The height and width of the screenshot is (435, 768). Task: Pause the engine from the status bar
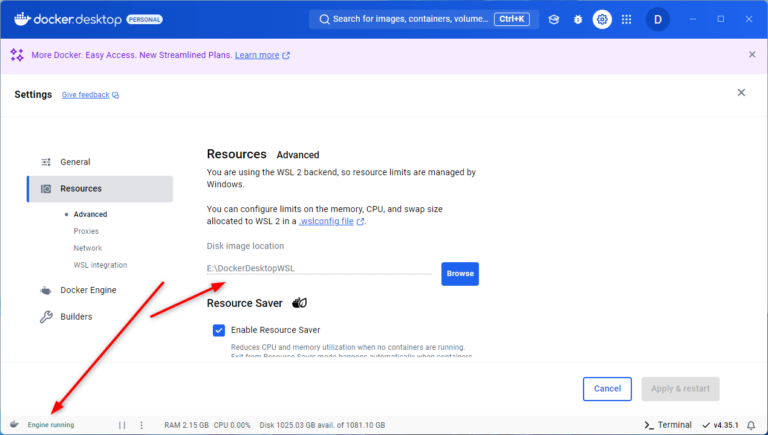coord(122,425)
